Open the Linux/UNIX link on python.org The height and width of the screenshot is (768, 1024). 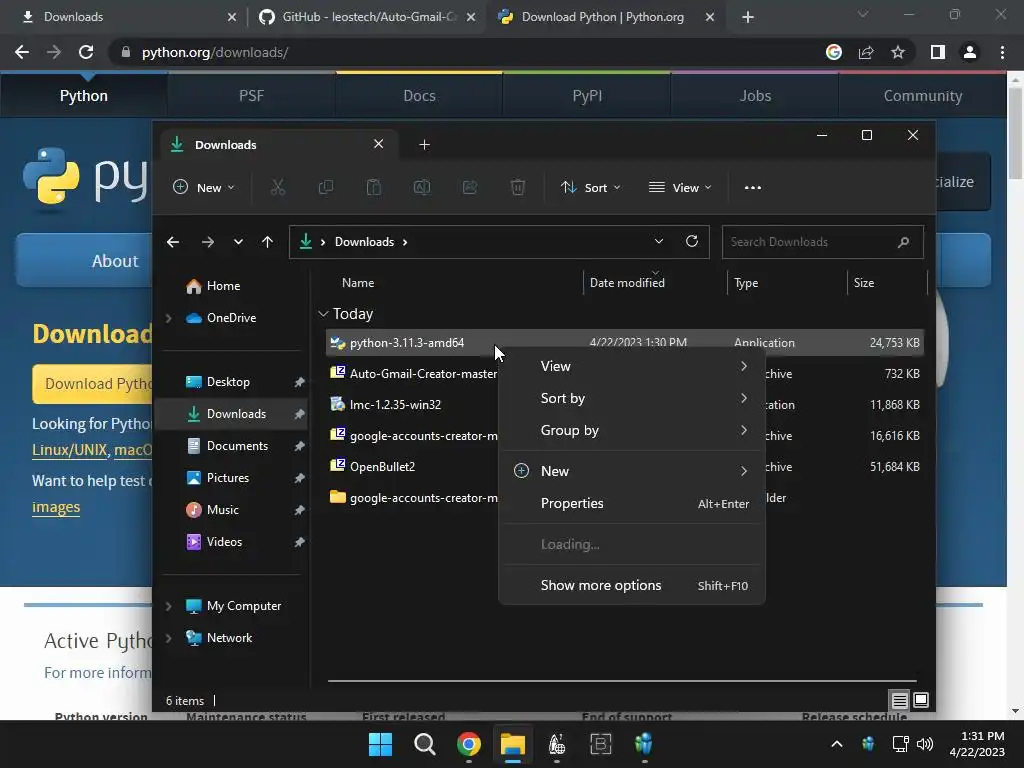(x=69, y=450)
